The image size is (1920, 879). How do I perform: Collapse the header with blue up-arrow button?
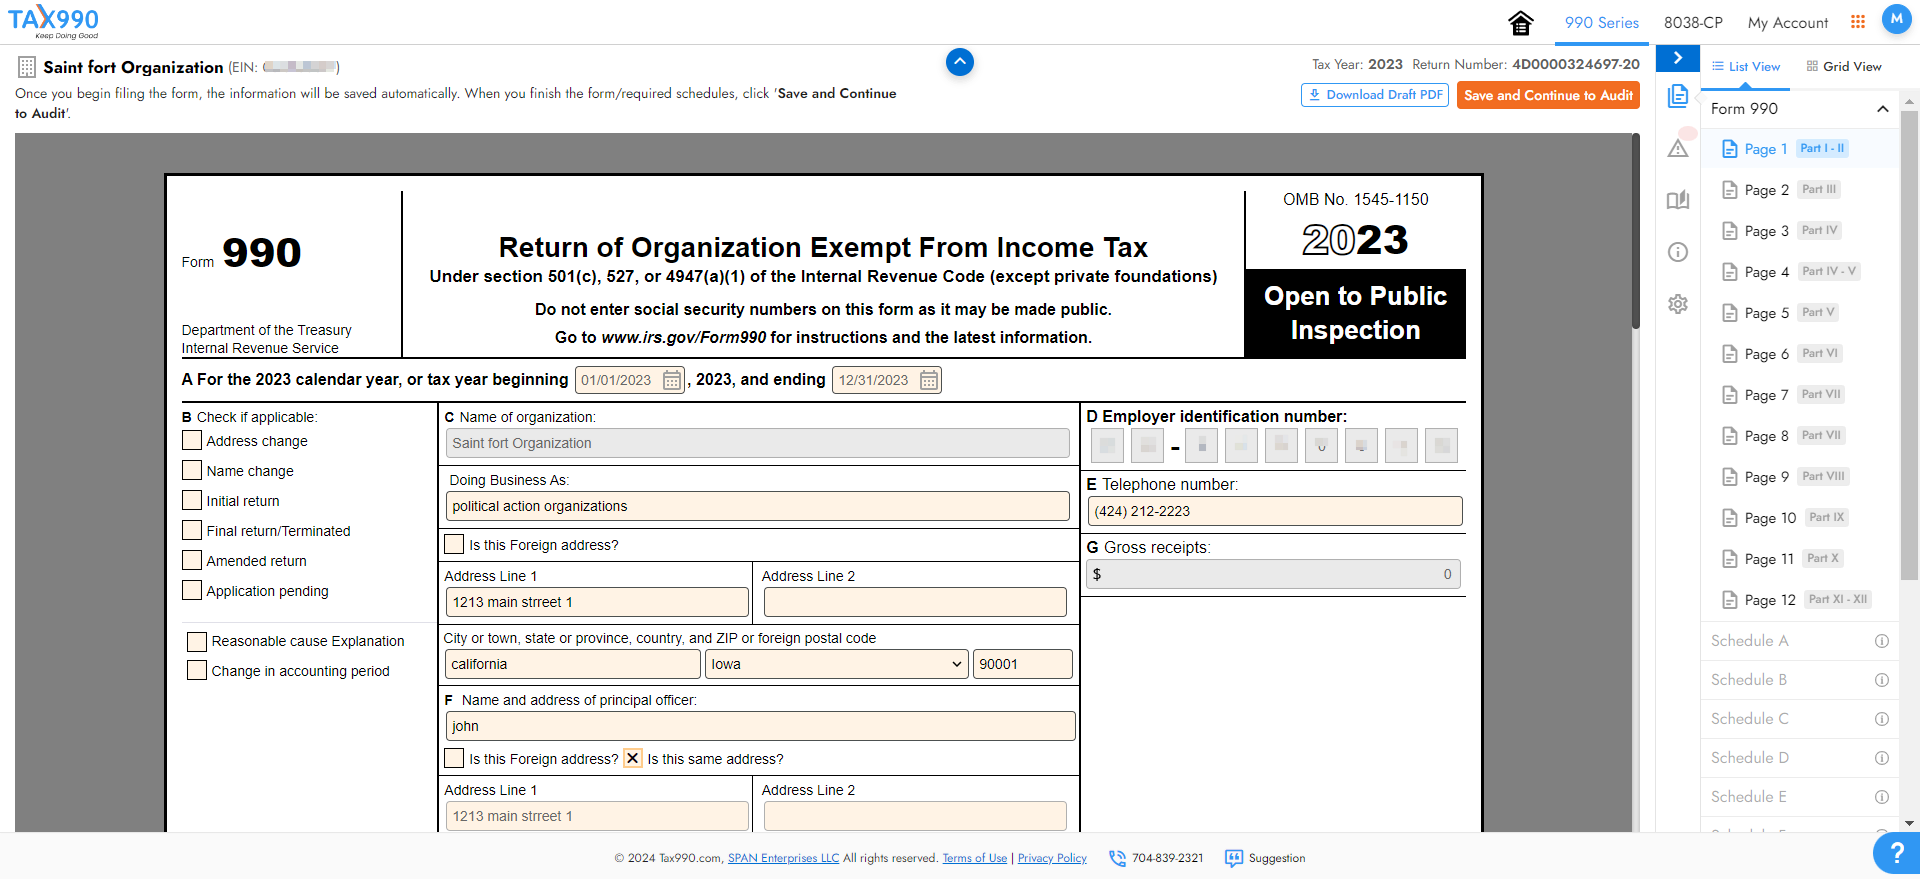(959, 62)
